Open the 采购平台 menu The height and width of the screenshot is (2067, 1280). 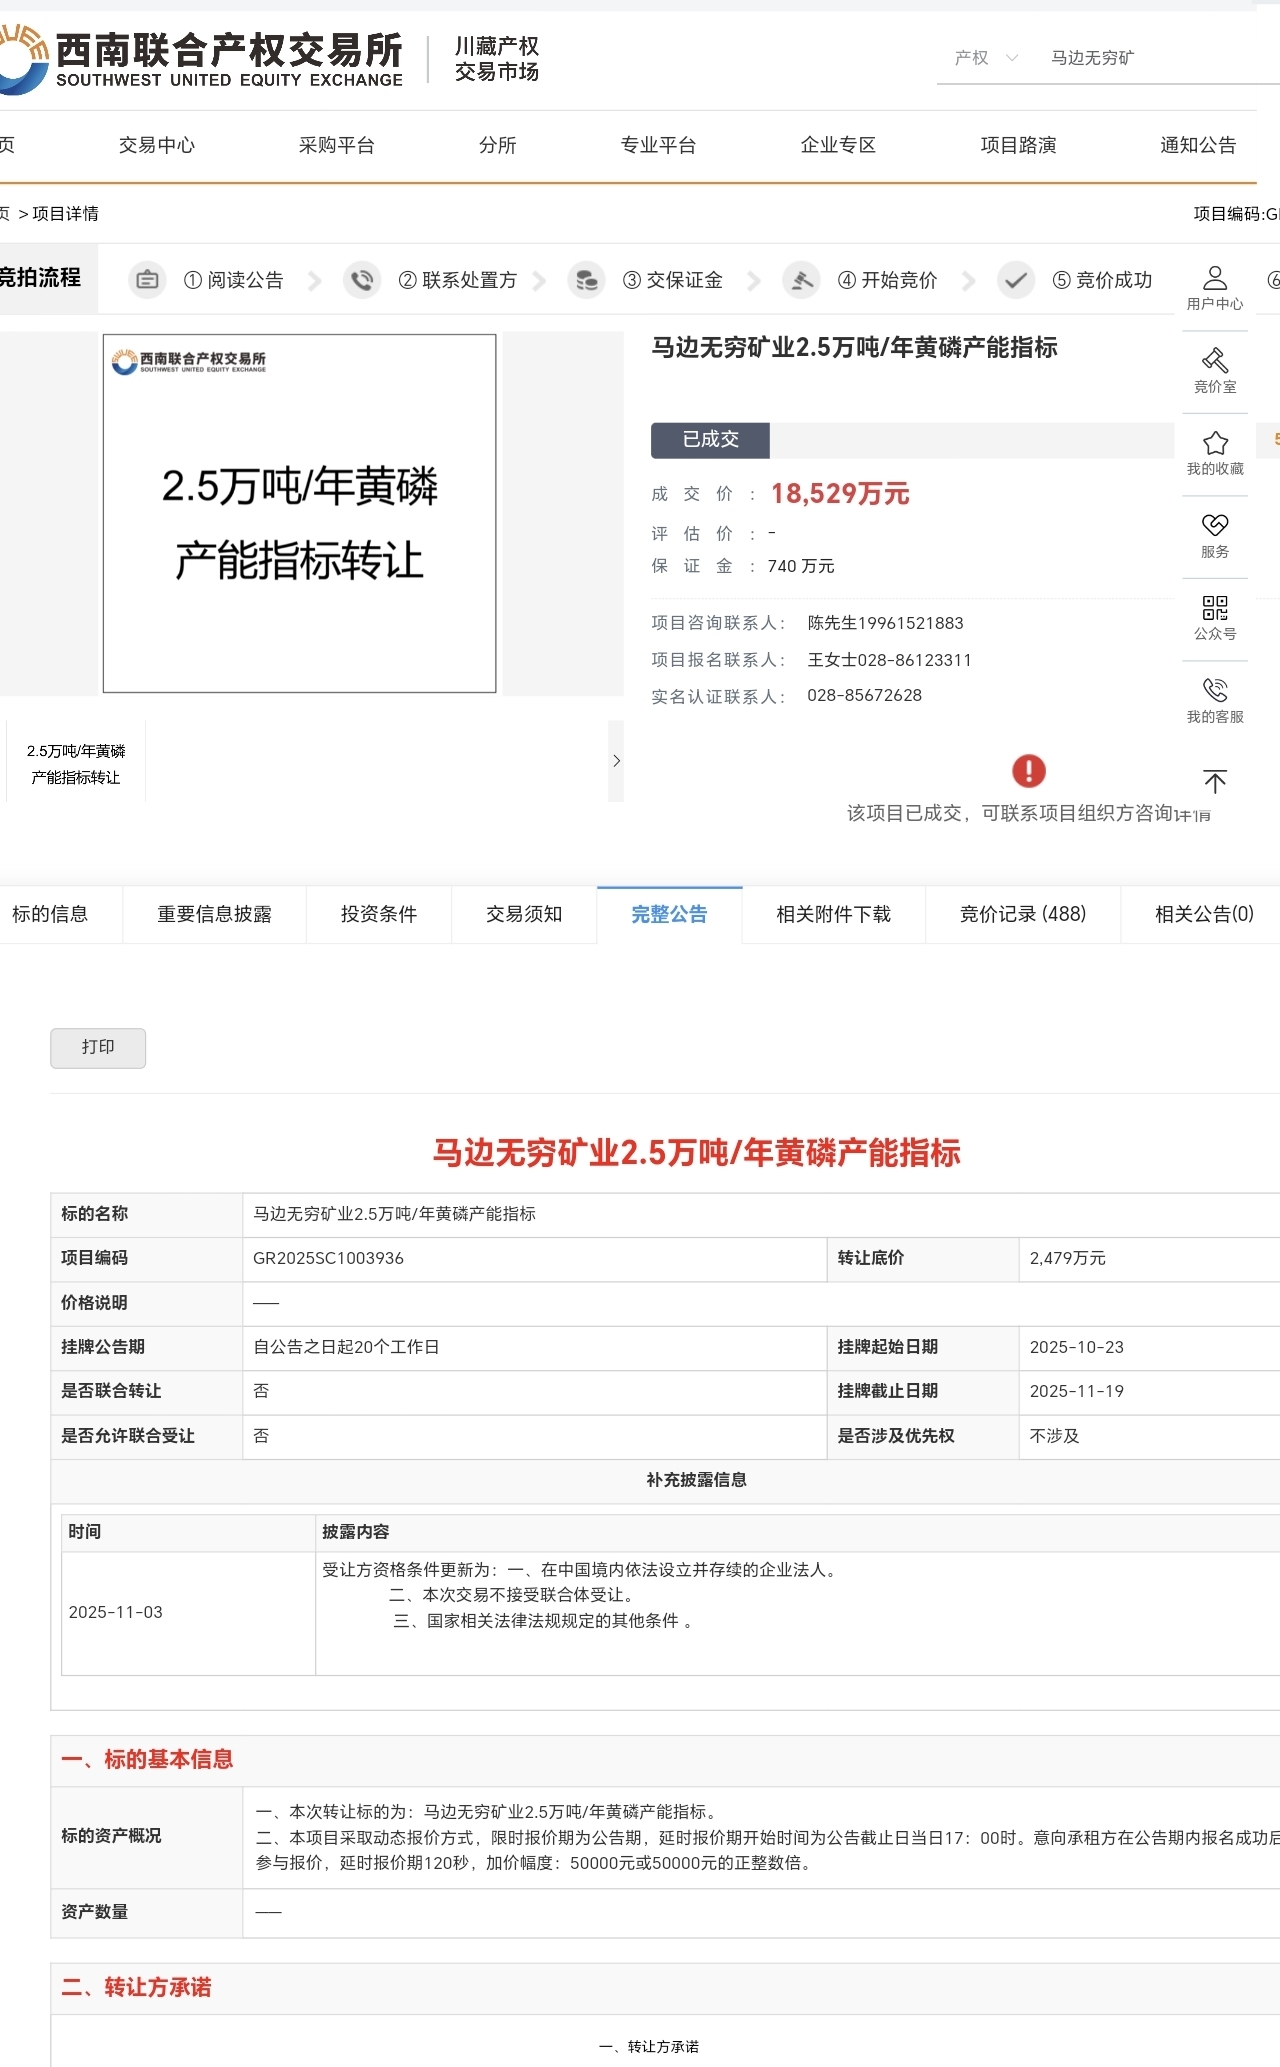(x=337, y=145)
